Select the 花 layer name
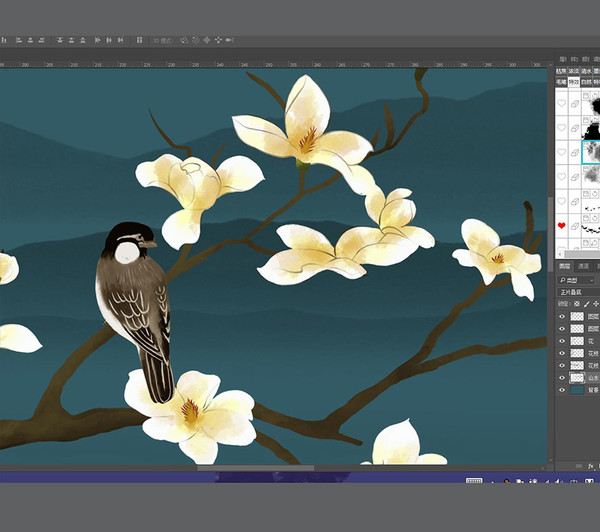 (591, 341)
